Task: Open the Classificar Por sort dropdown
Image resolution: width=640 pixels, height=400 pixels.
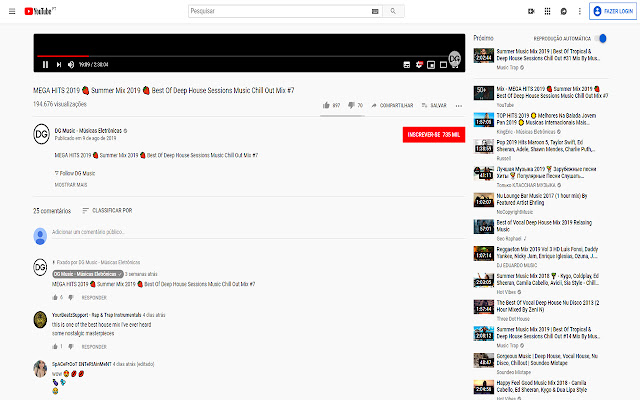Action: [x=106, y=211]
